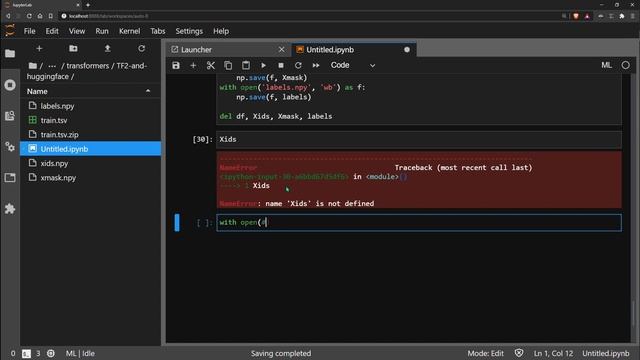Click the ML kernel name button
Viewport: 640px width, 360px height.
click(606, 65)
